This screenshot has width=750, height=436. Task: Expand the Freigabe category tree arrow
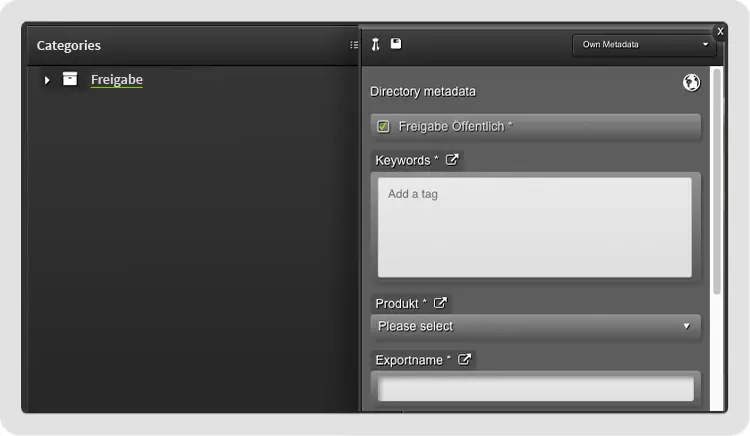click(47, 80)
